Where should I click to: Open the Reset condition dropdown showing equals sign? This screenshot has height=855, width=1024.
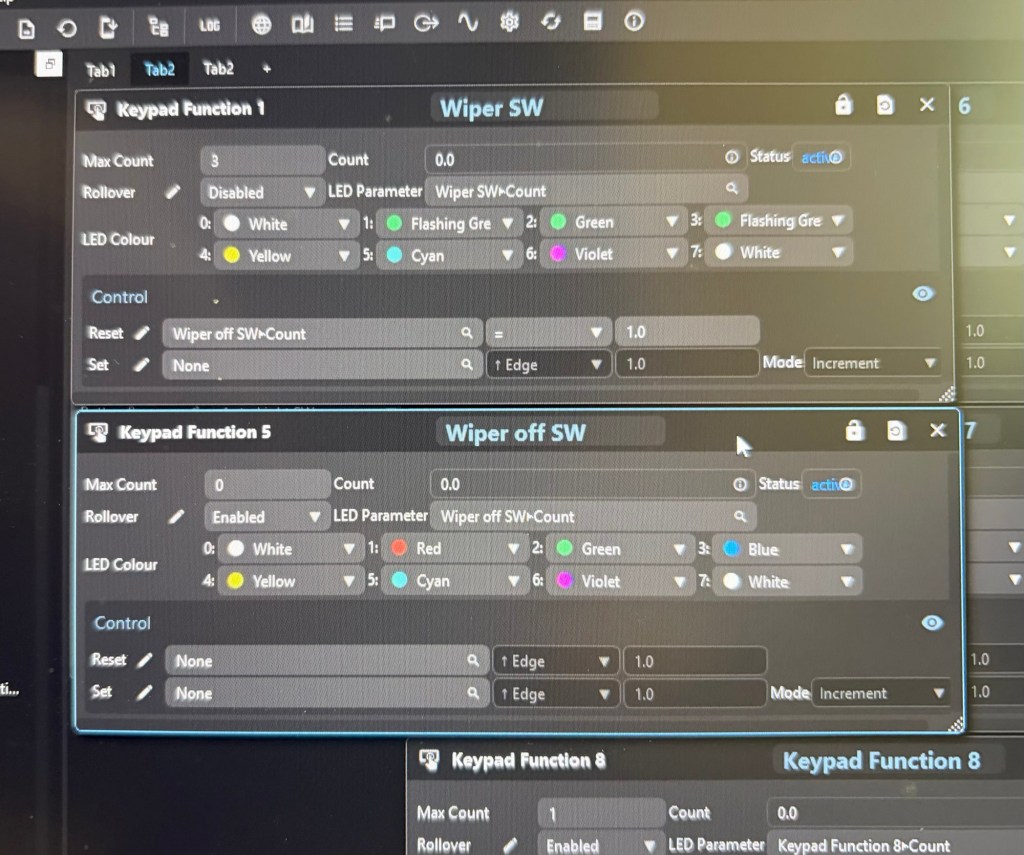[x=548, y=332]
